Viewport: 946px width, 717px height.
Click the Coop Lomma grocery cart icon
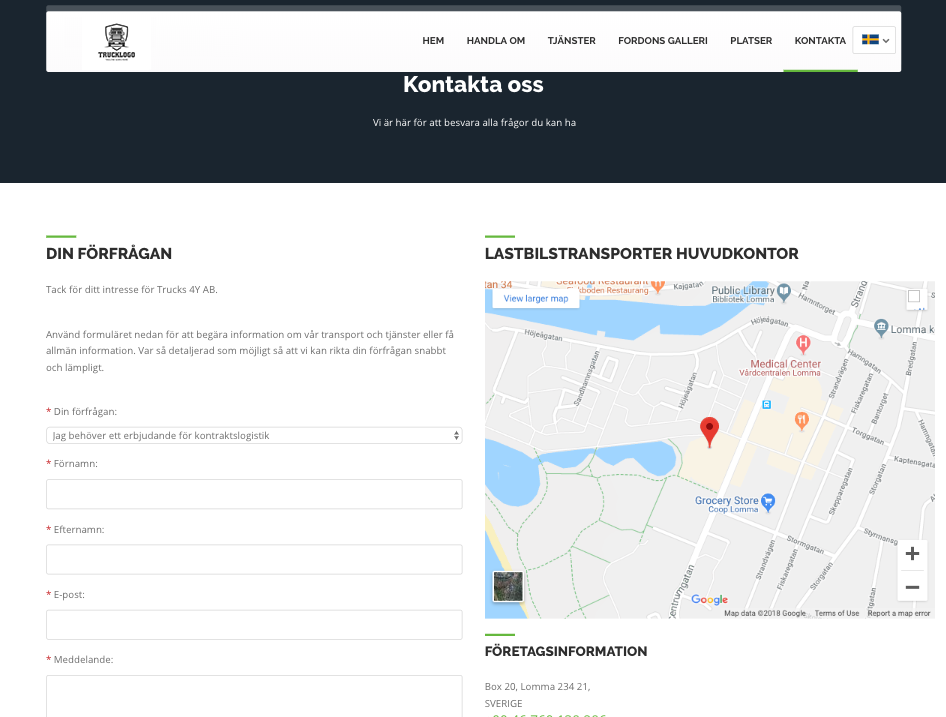coord(768,501)
